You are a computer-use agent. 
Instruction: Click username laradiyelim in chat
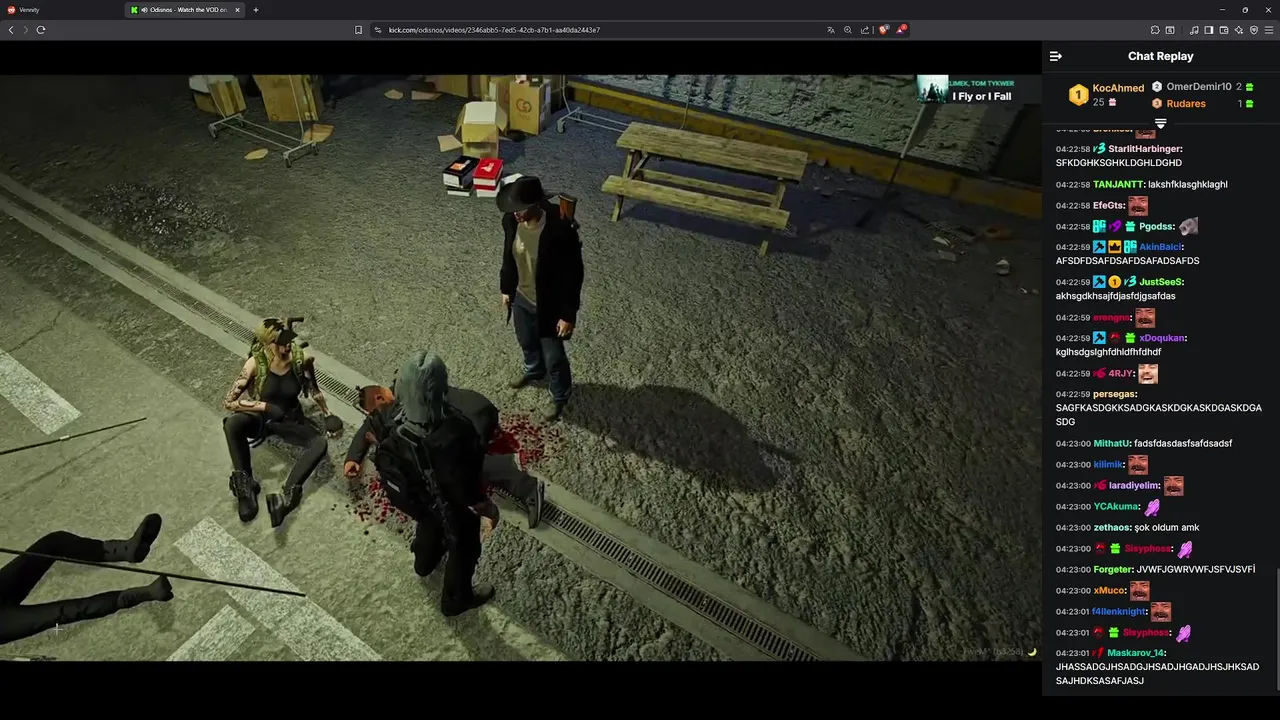1134,486
